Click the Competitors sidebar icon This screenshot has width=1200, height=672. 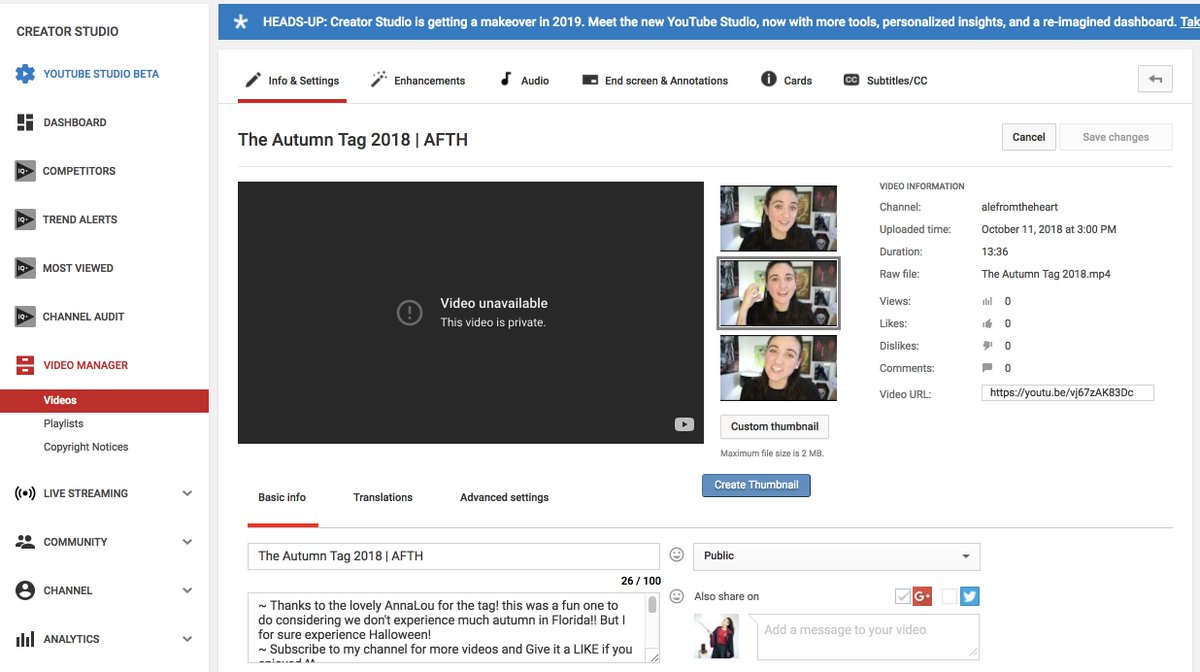pos(25,171)
